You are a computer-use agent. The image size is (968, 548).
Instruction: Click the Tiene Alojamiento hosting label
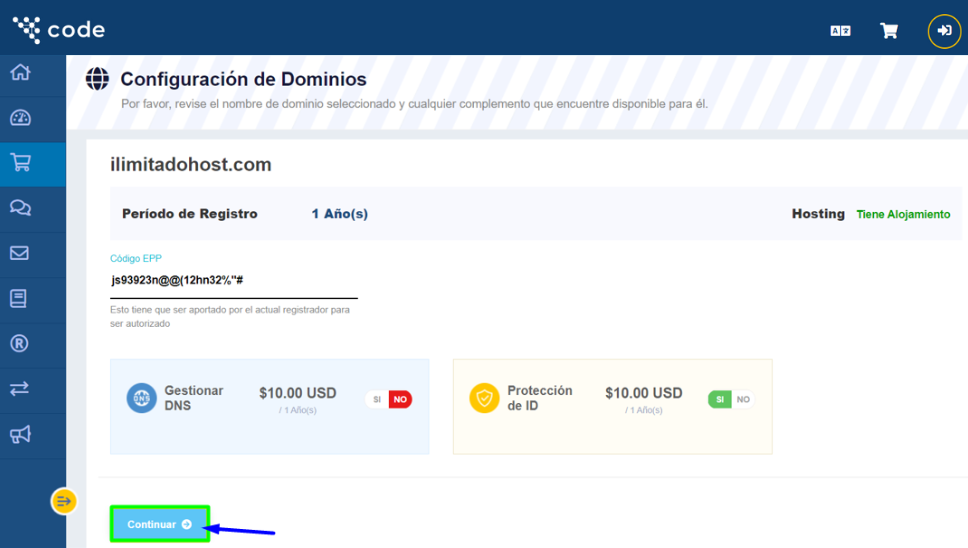pyautogui.click(x=903, y=215)
